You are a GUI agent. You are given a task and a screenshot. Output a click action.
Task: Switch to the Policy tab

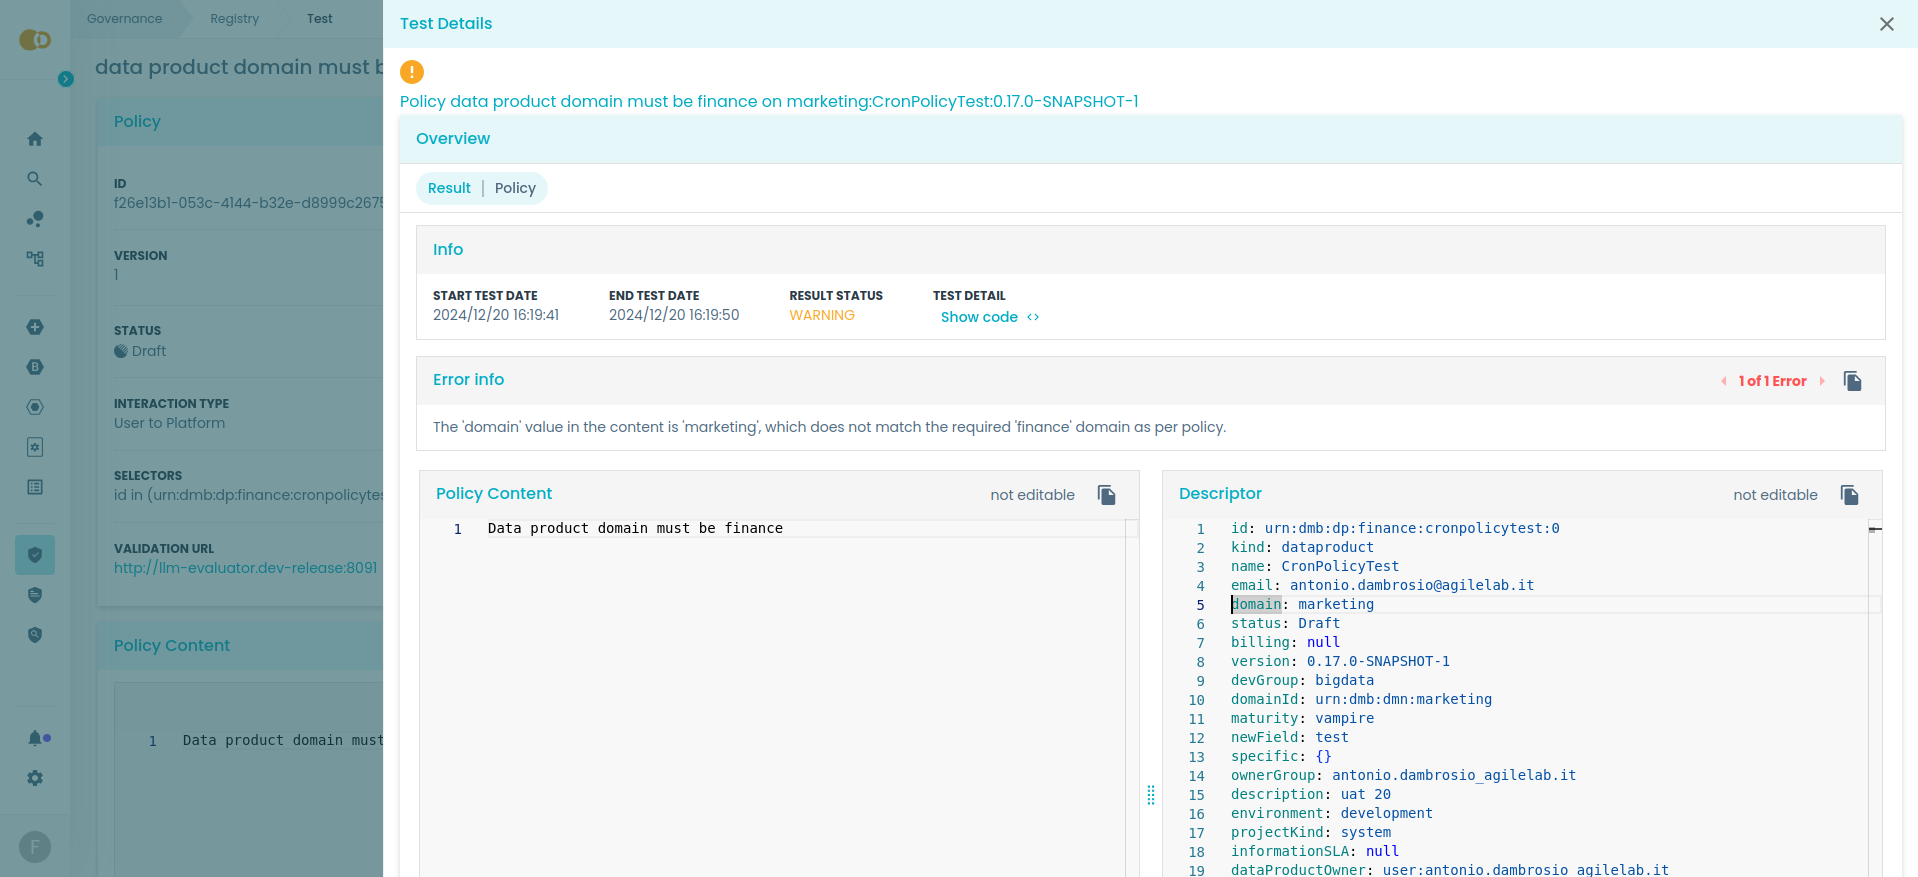point(515,188)
